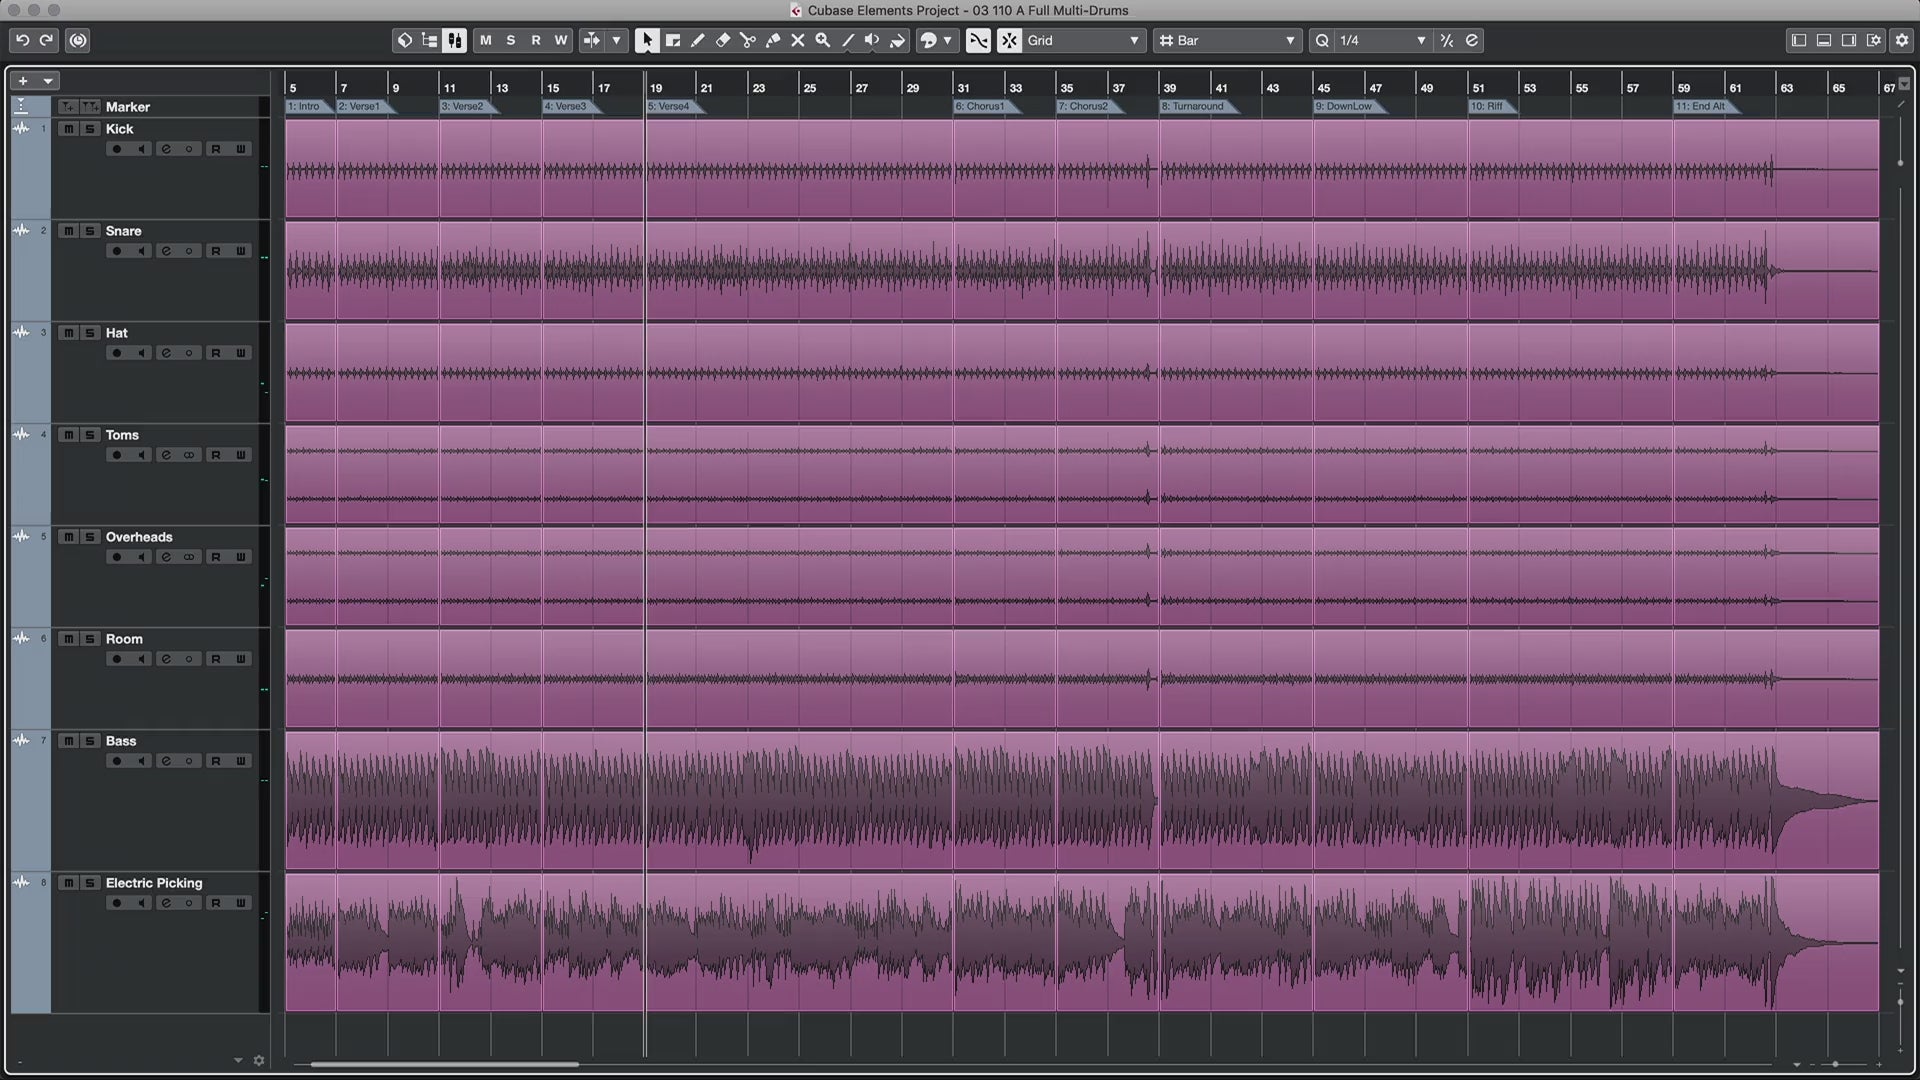The width and height of the screenshot is (1920, 1080).
Task: Solo the Snare track
Action: [90, 231]
